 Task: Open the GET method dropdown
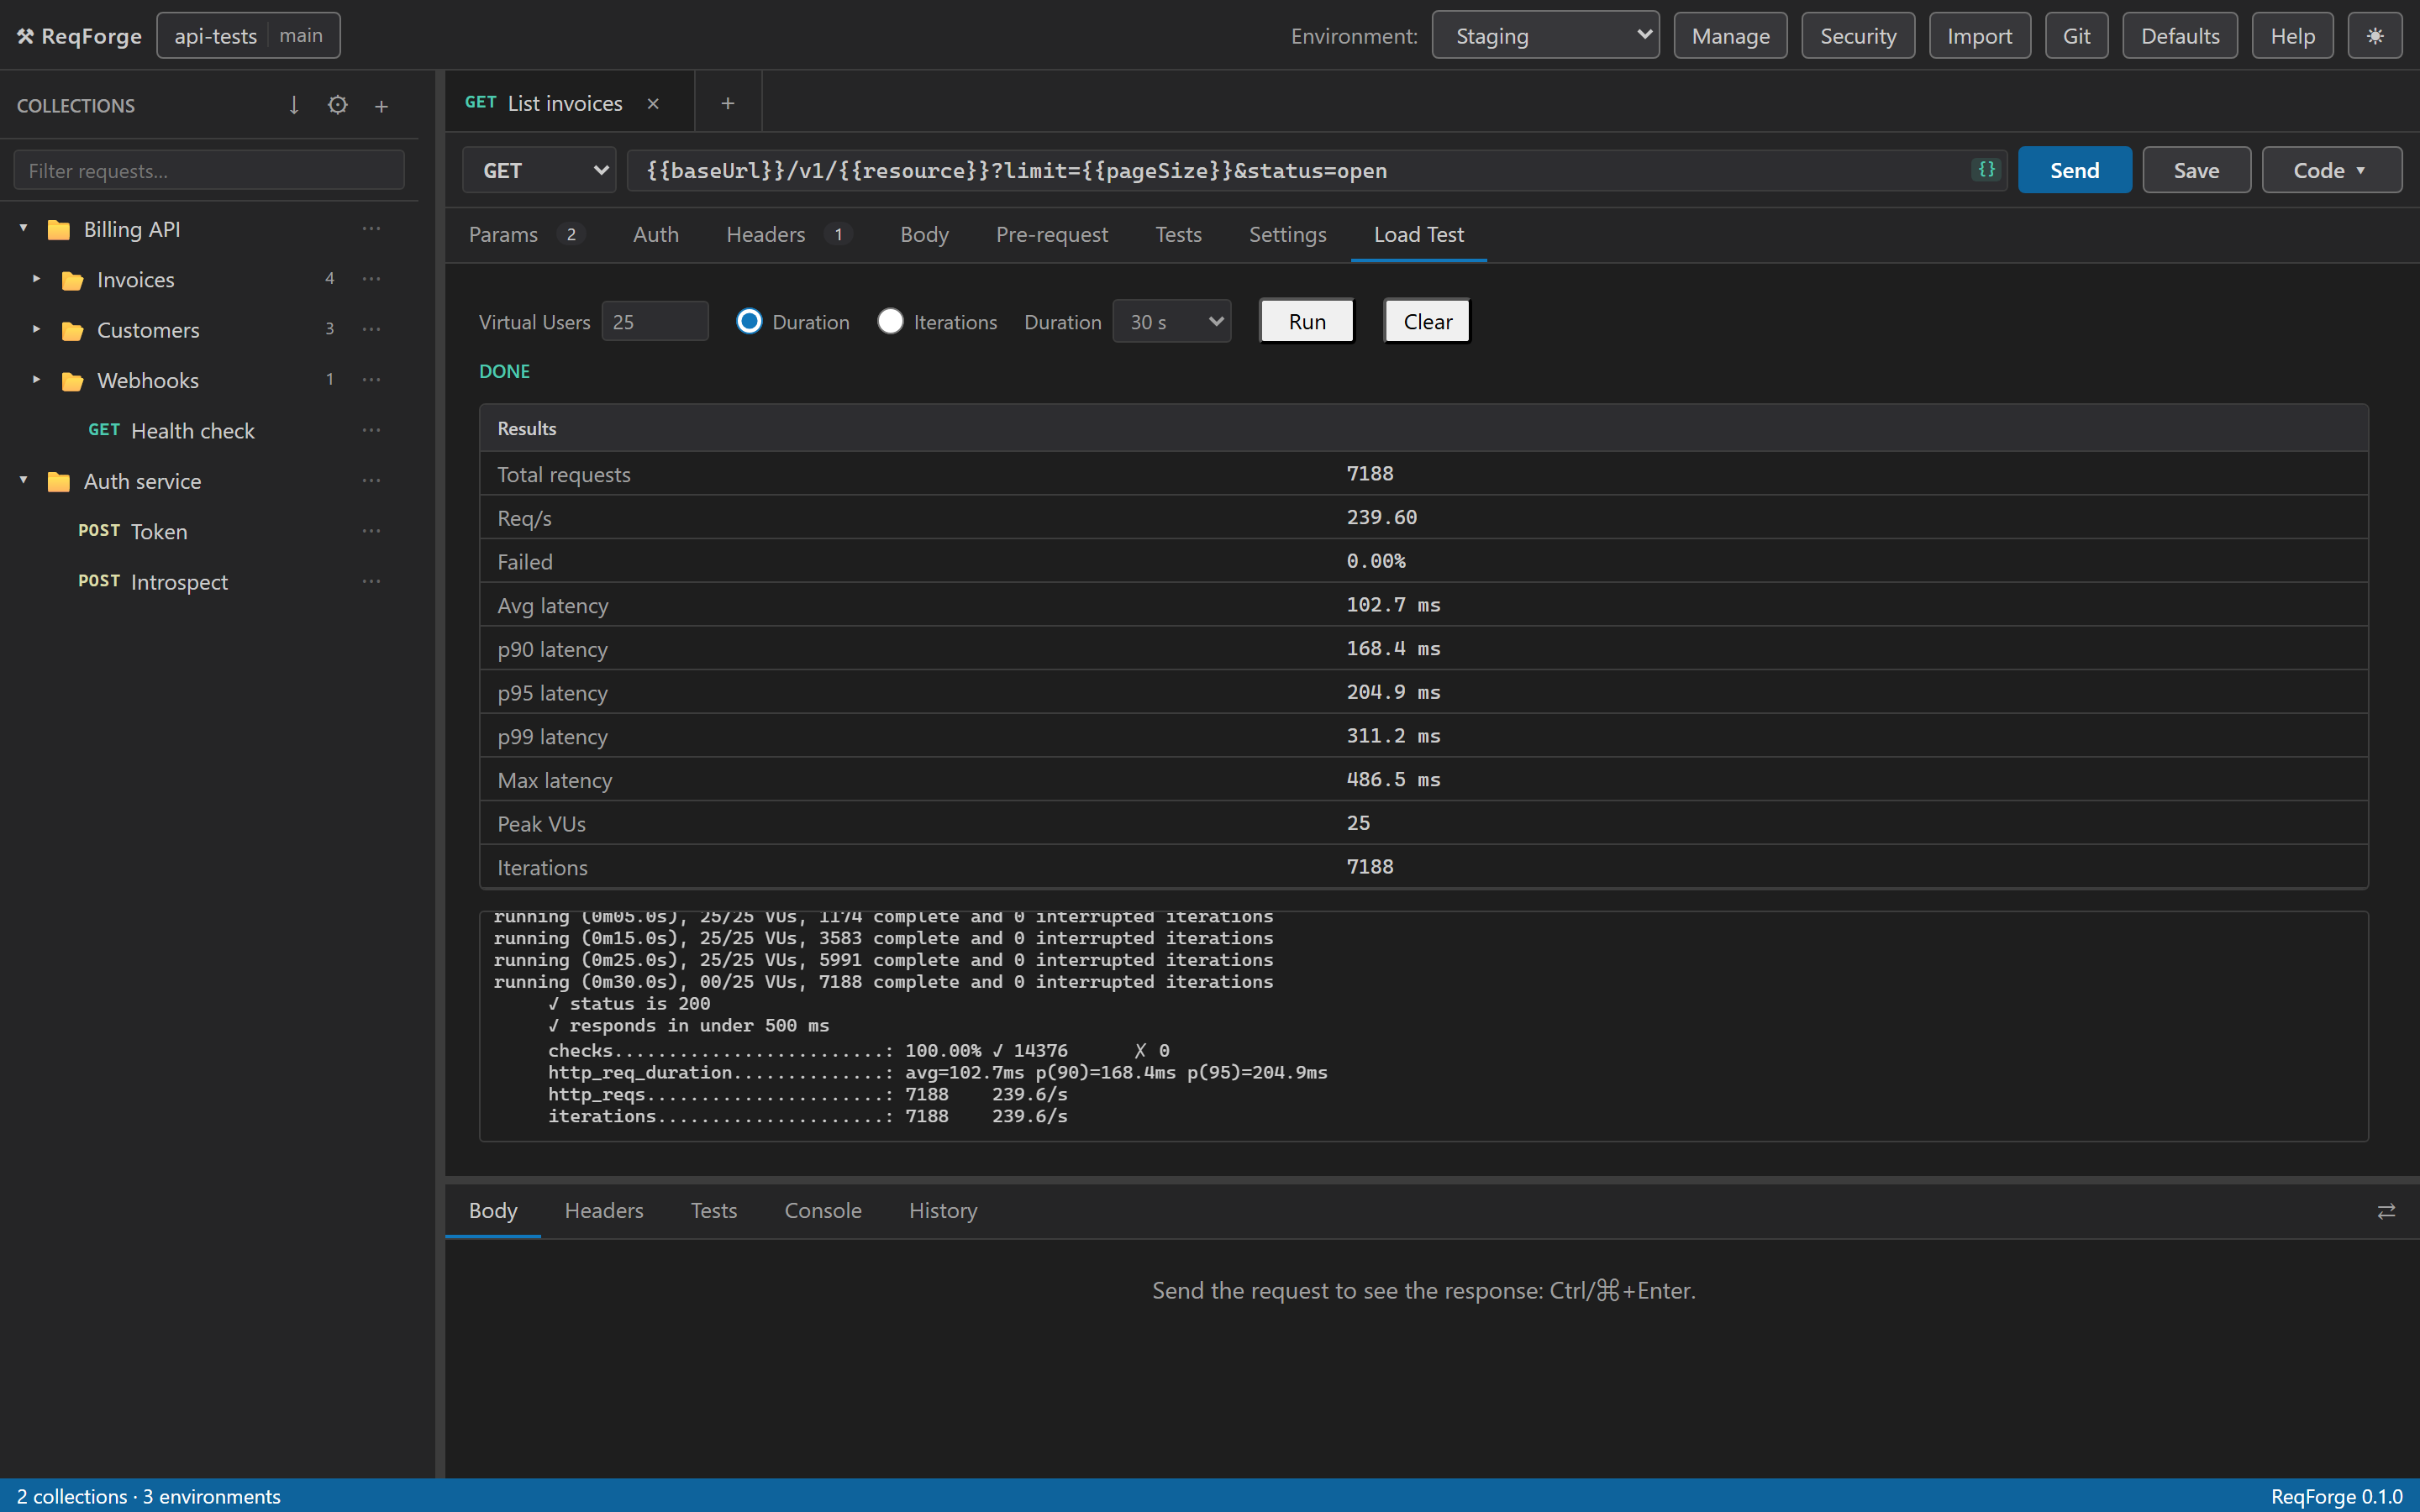tap(538, 170)
